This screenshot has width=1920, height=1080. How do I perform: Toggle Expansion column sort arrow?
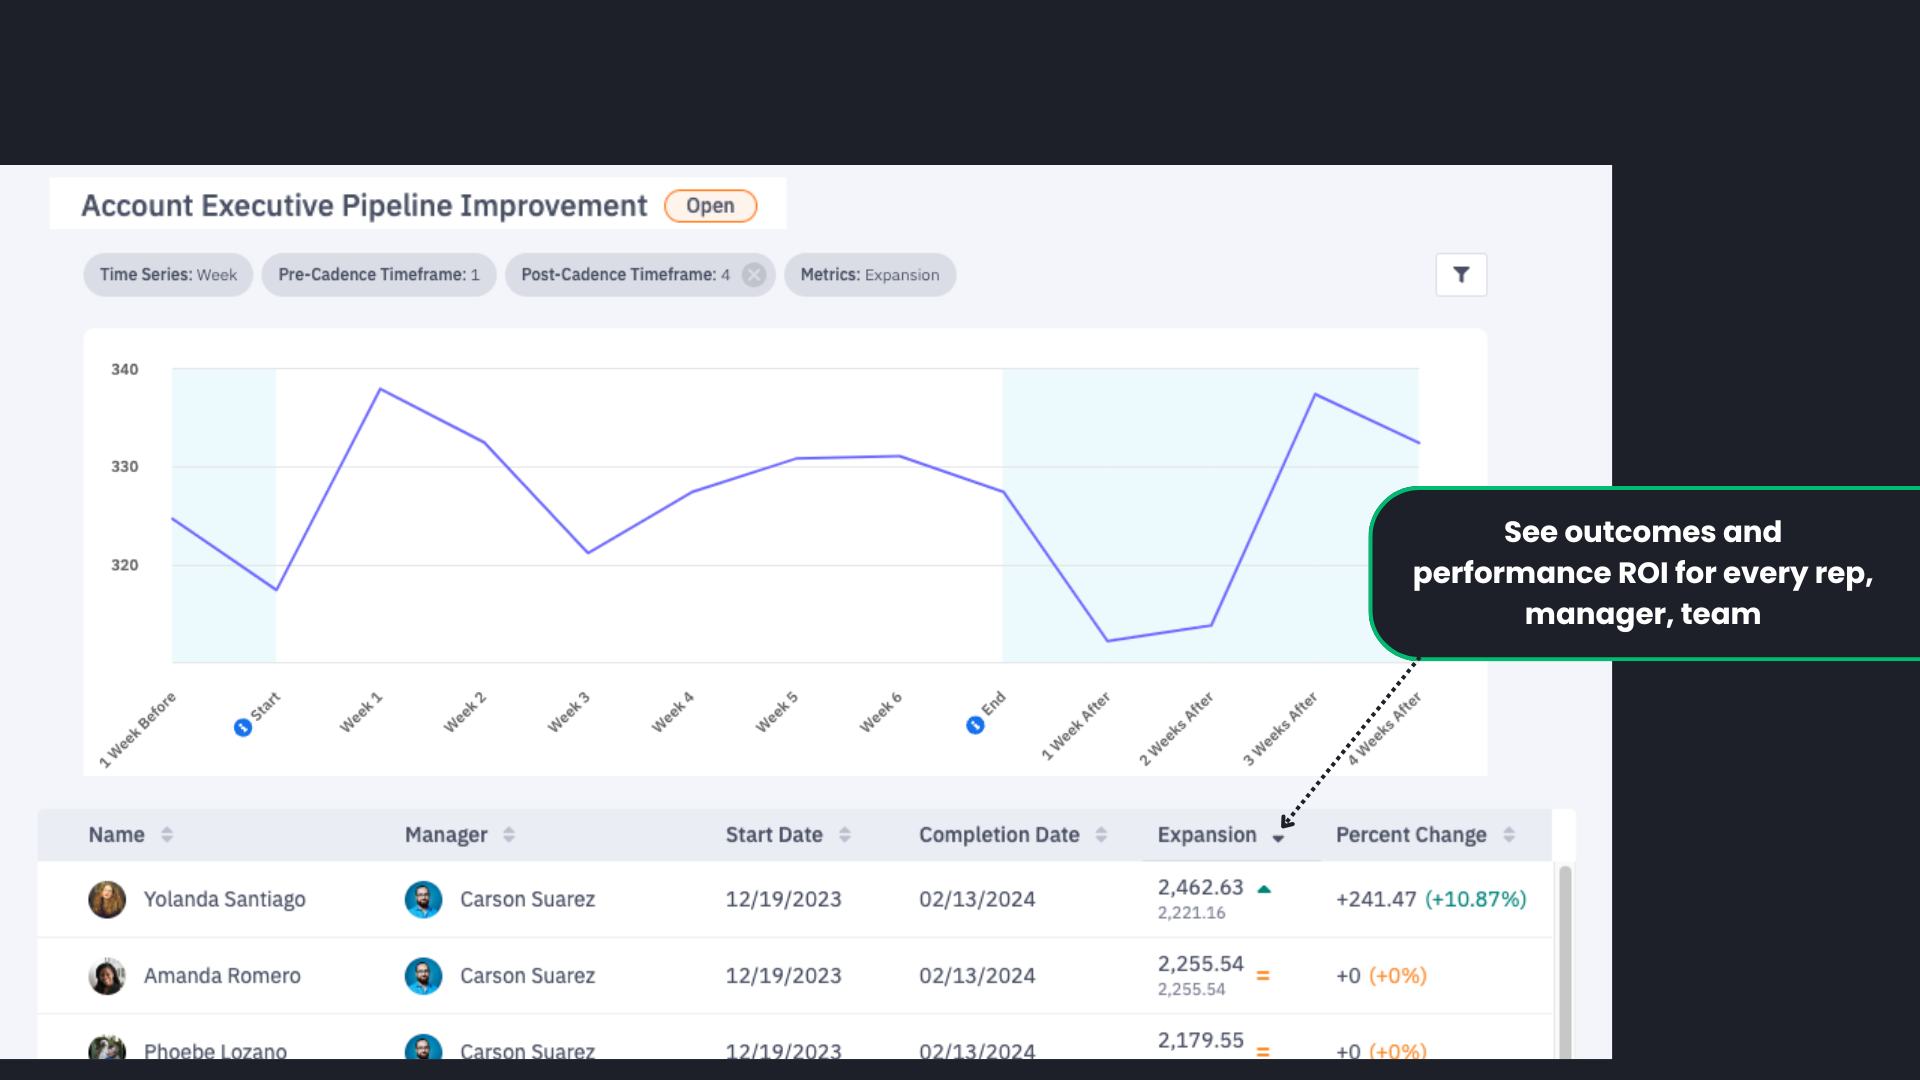coord(1278,838)
